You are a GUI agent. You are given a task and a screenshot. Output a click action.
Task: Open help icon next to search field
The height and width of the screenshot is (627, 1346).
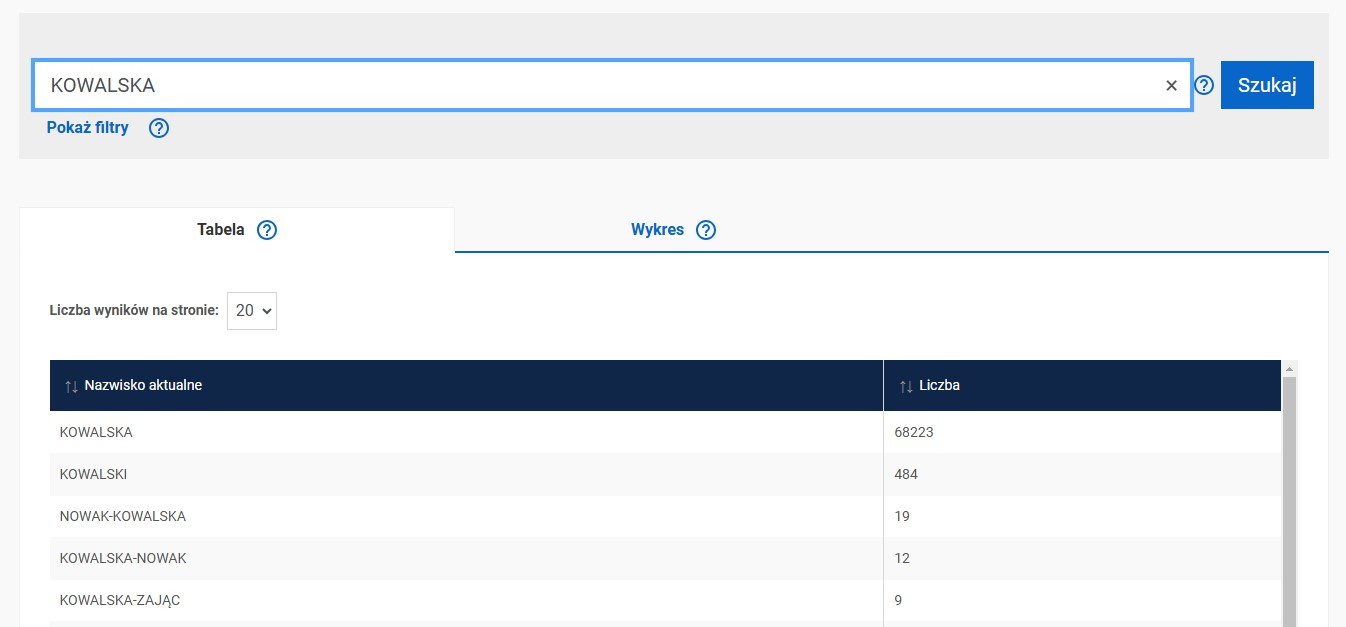click(x=1204, y=86)
